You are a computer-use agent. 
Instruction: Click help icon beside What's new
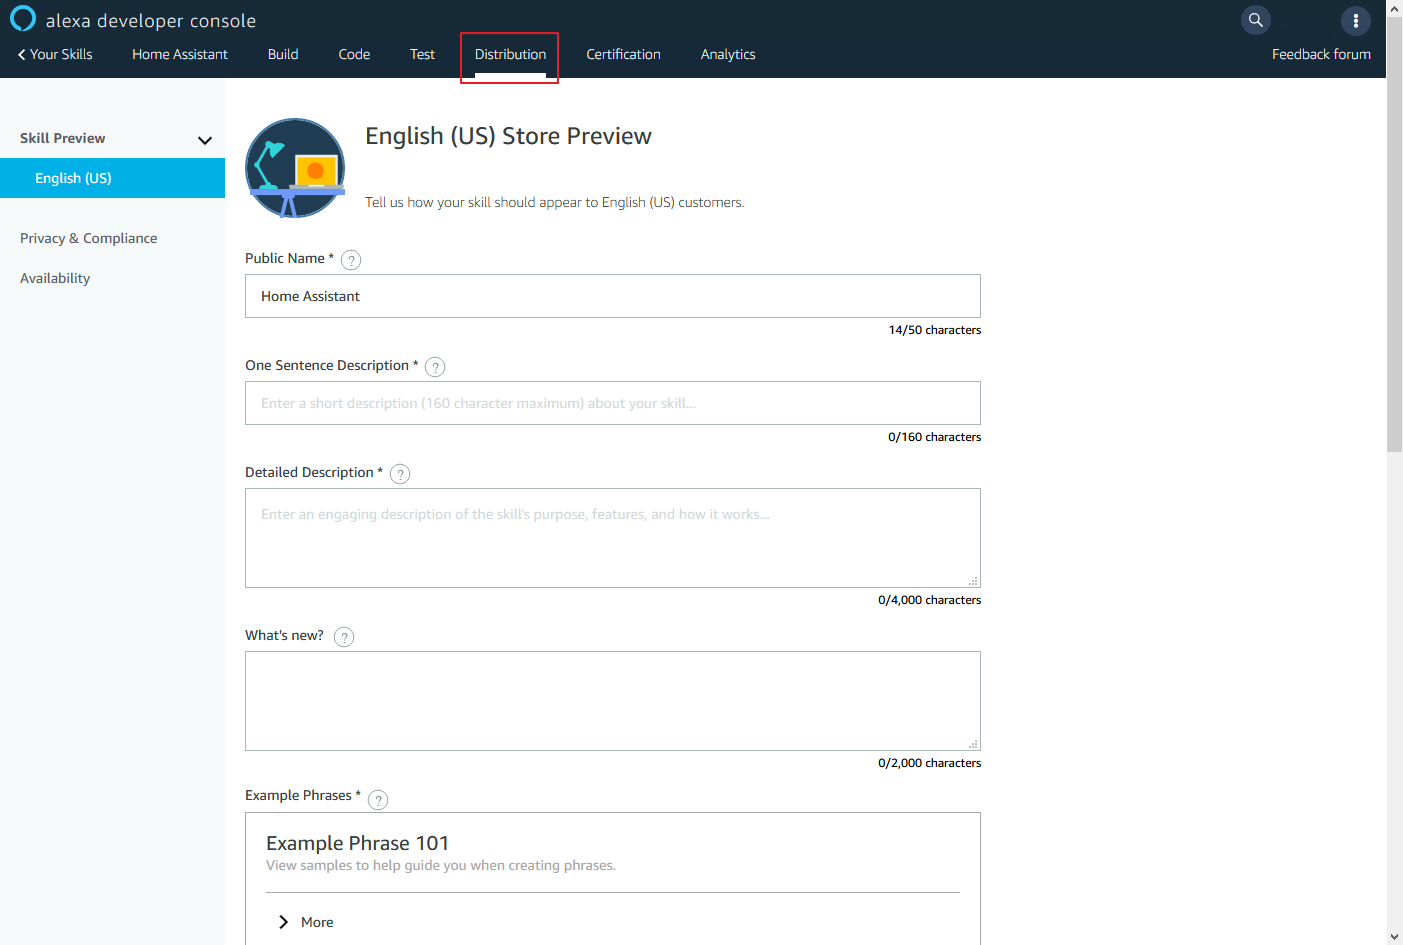[x=344, y=637]
